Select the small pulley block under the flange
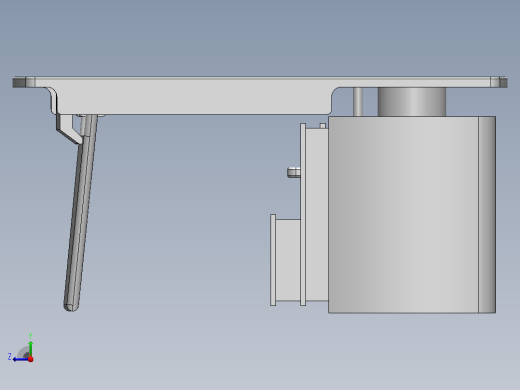Image resolution: width=520 pixels, height=390 pixels. (x=285, y=260)
